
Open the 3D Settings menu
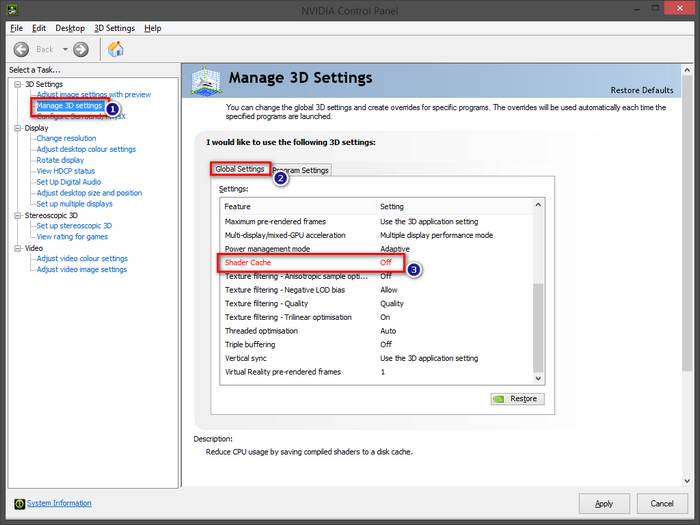tap(114, 28)
